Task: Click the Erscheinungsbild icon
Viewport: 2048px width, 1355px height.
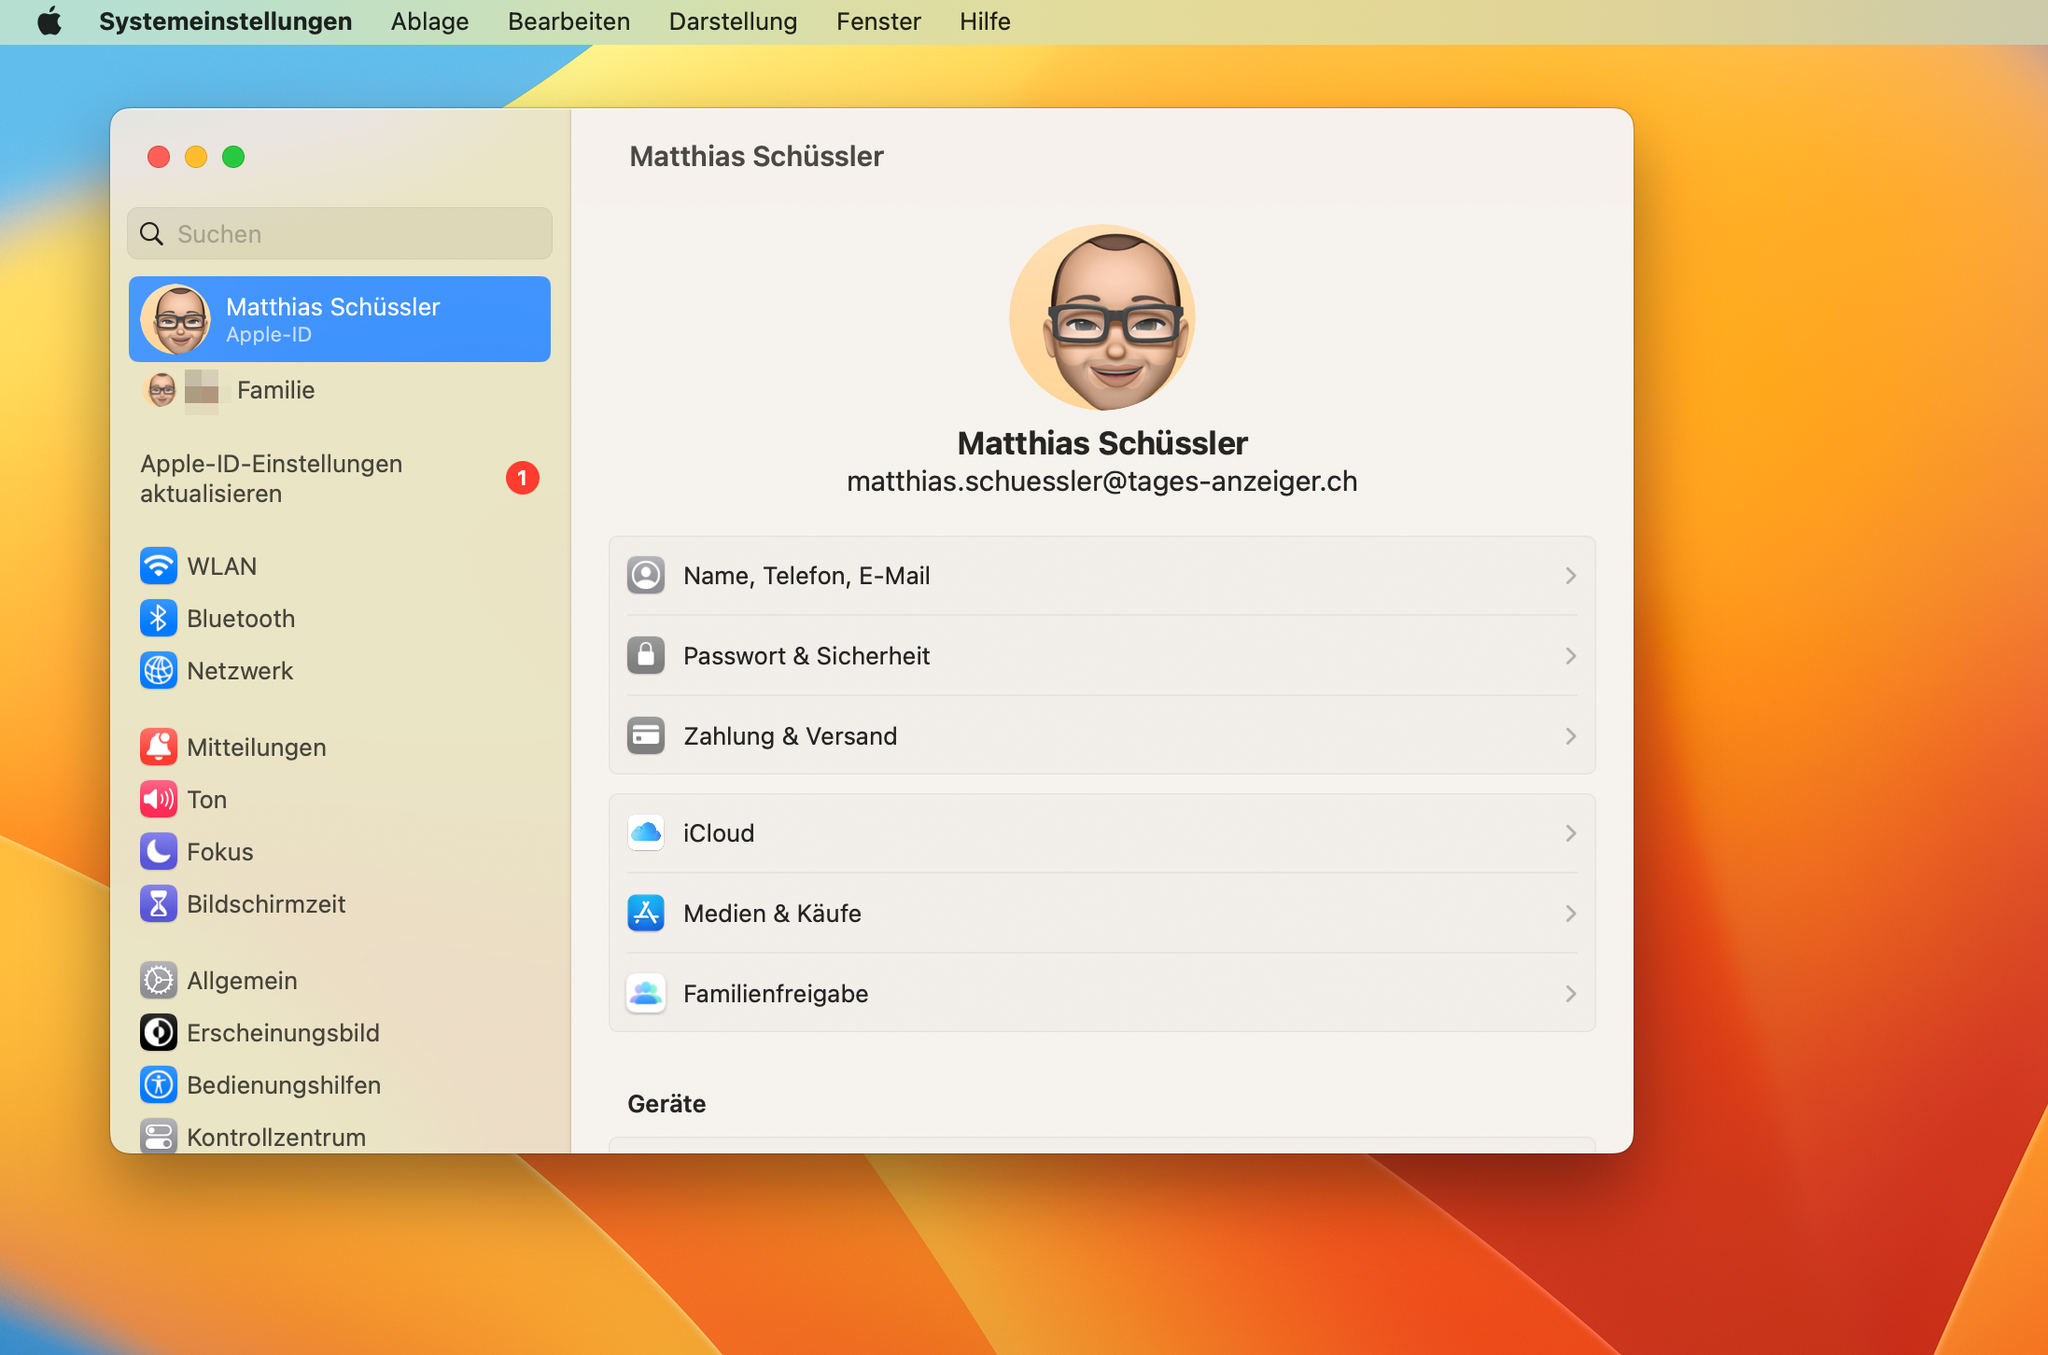Action: (x=158, y=1032)
